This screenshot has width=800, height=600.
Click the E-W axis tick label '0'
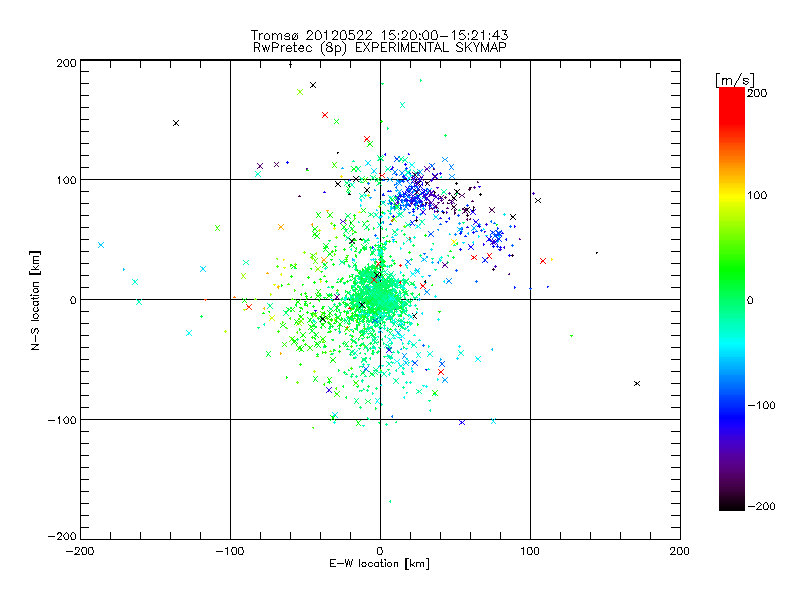point(380,551)
